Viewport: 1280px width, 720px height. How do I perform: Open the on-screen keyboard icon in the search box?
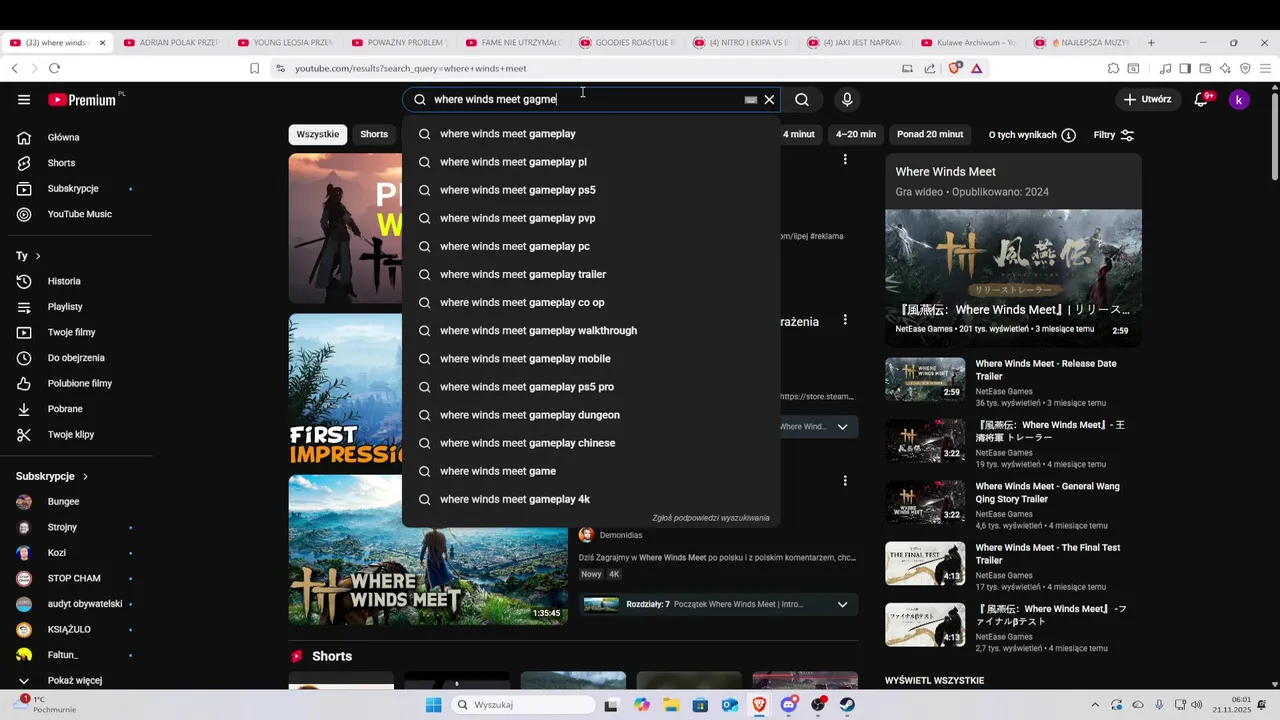750,100
